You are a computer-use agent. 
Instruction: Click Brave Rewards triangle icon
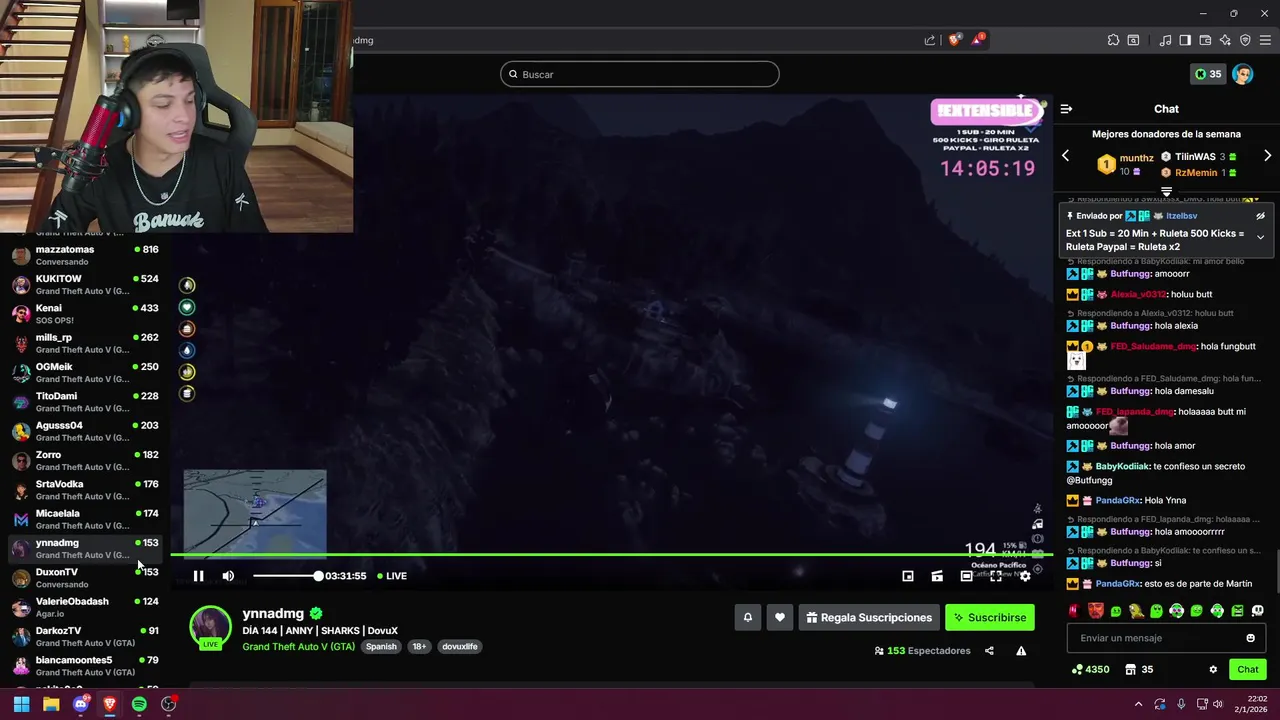(978, 40)
